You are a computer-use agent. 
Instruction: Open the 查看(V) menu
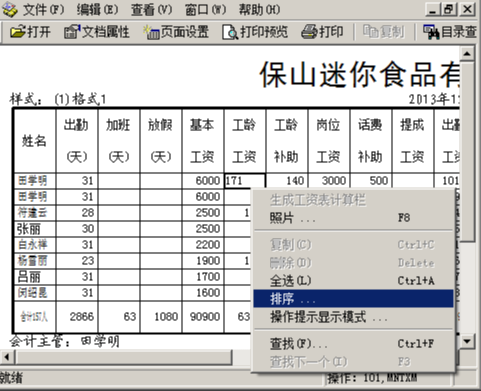tap(151, 10)
